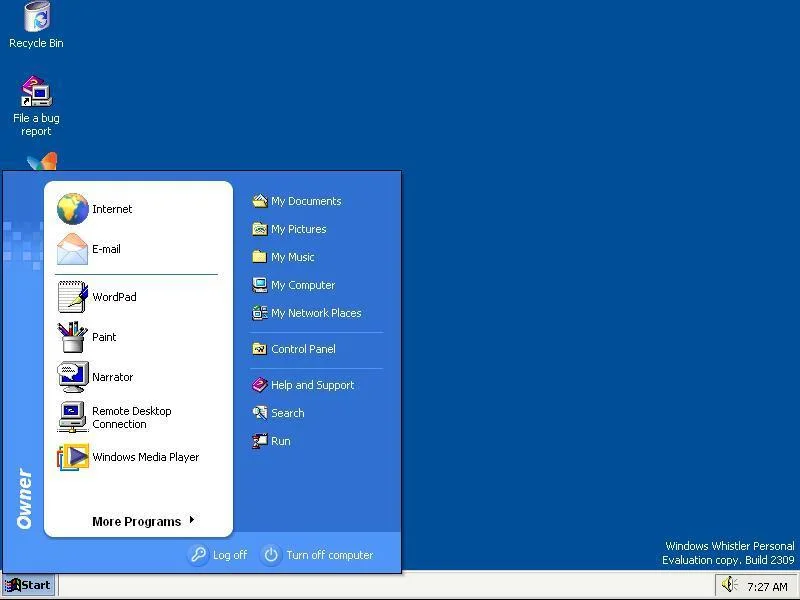Screen dimensions: 800x600
Task: Click the Search link text
Action: (287, 413)
